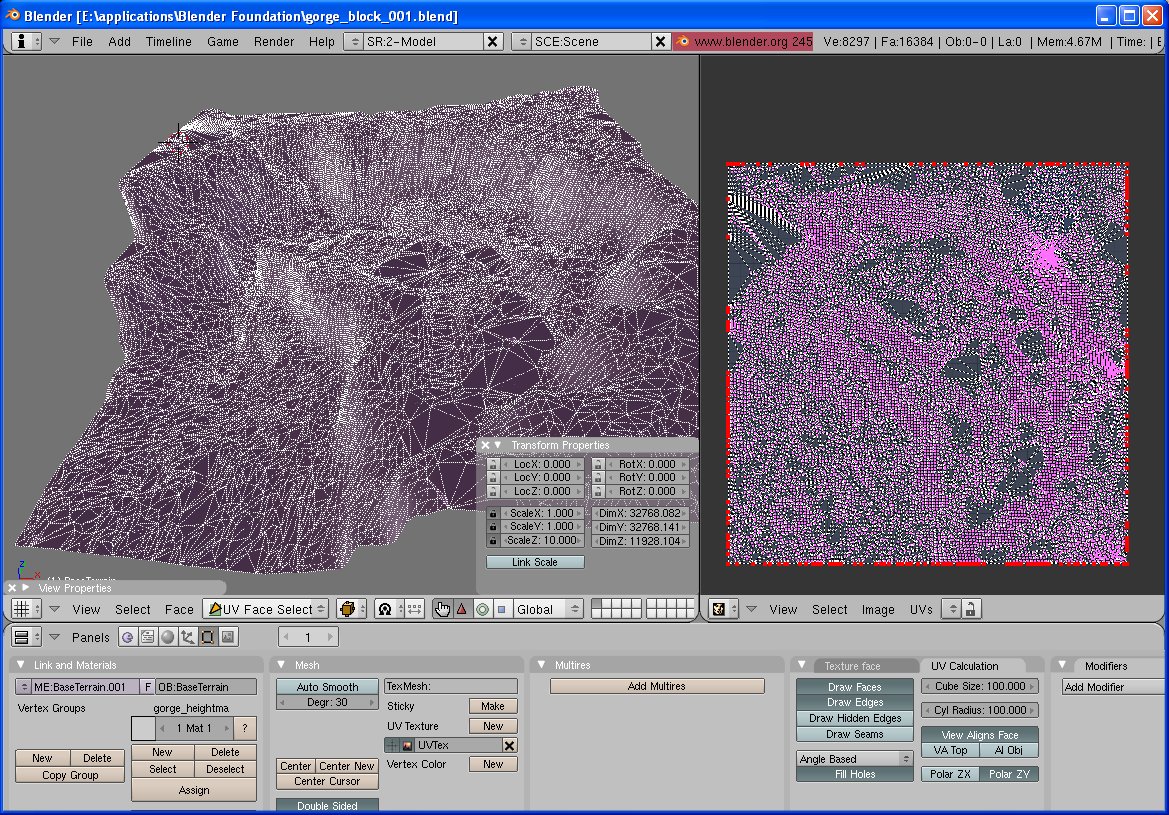Screen dimensions: 1169x815
Task: Switch to the UV Calculation tab
Action: point(964,666)
